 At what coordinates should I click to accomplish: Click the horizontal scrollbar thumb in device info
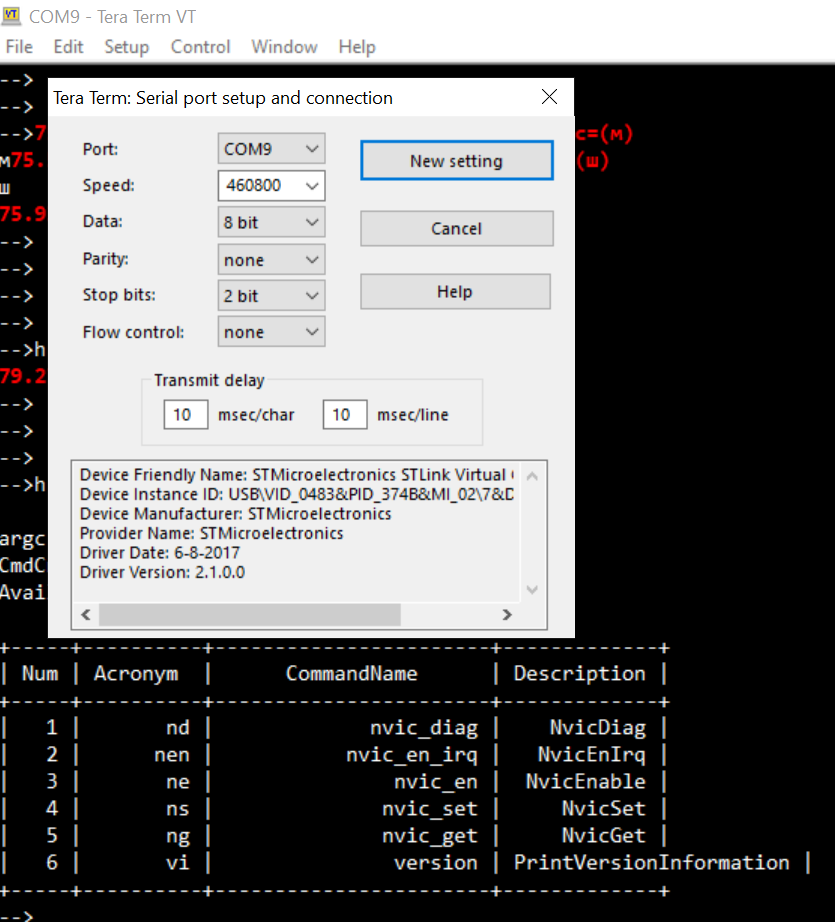(x=250, y=614)
